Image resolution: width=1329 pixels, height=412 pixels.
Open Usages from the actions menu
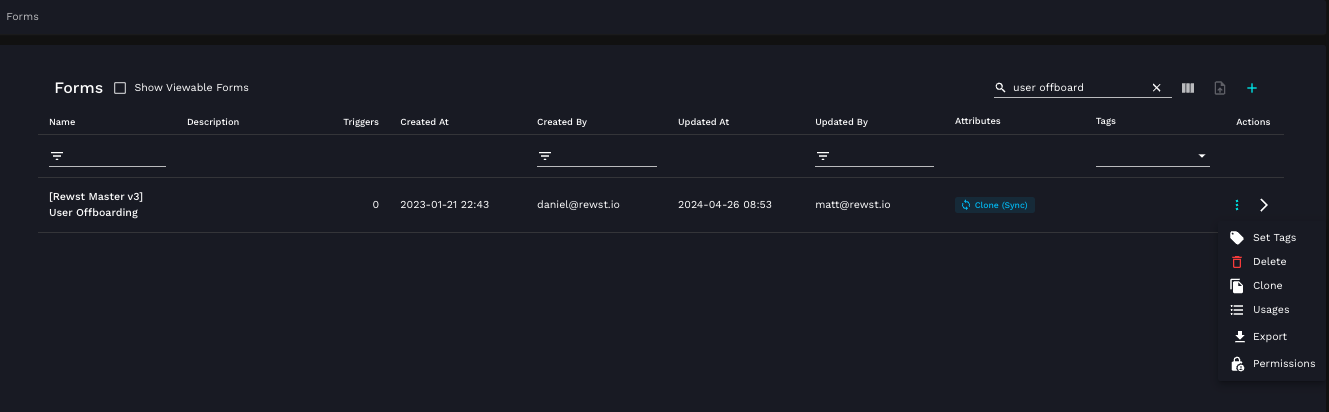(1270, 310)
